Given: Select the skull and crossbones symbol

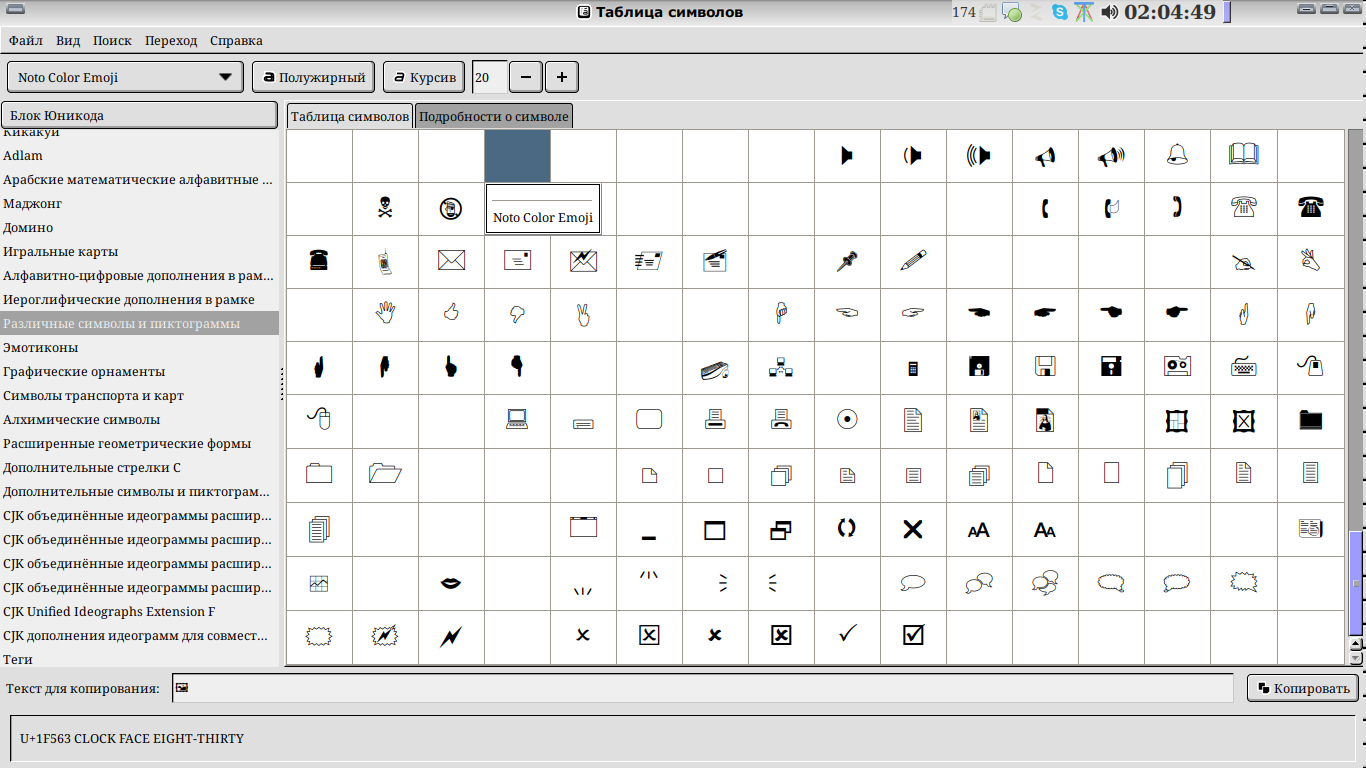Looking at the screenshot, I should (x=385, y=208).
